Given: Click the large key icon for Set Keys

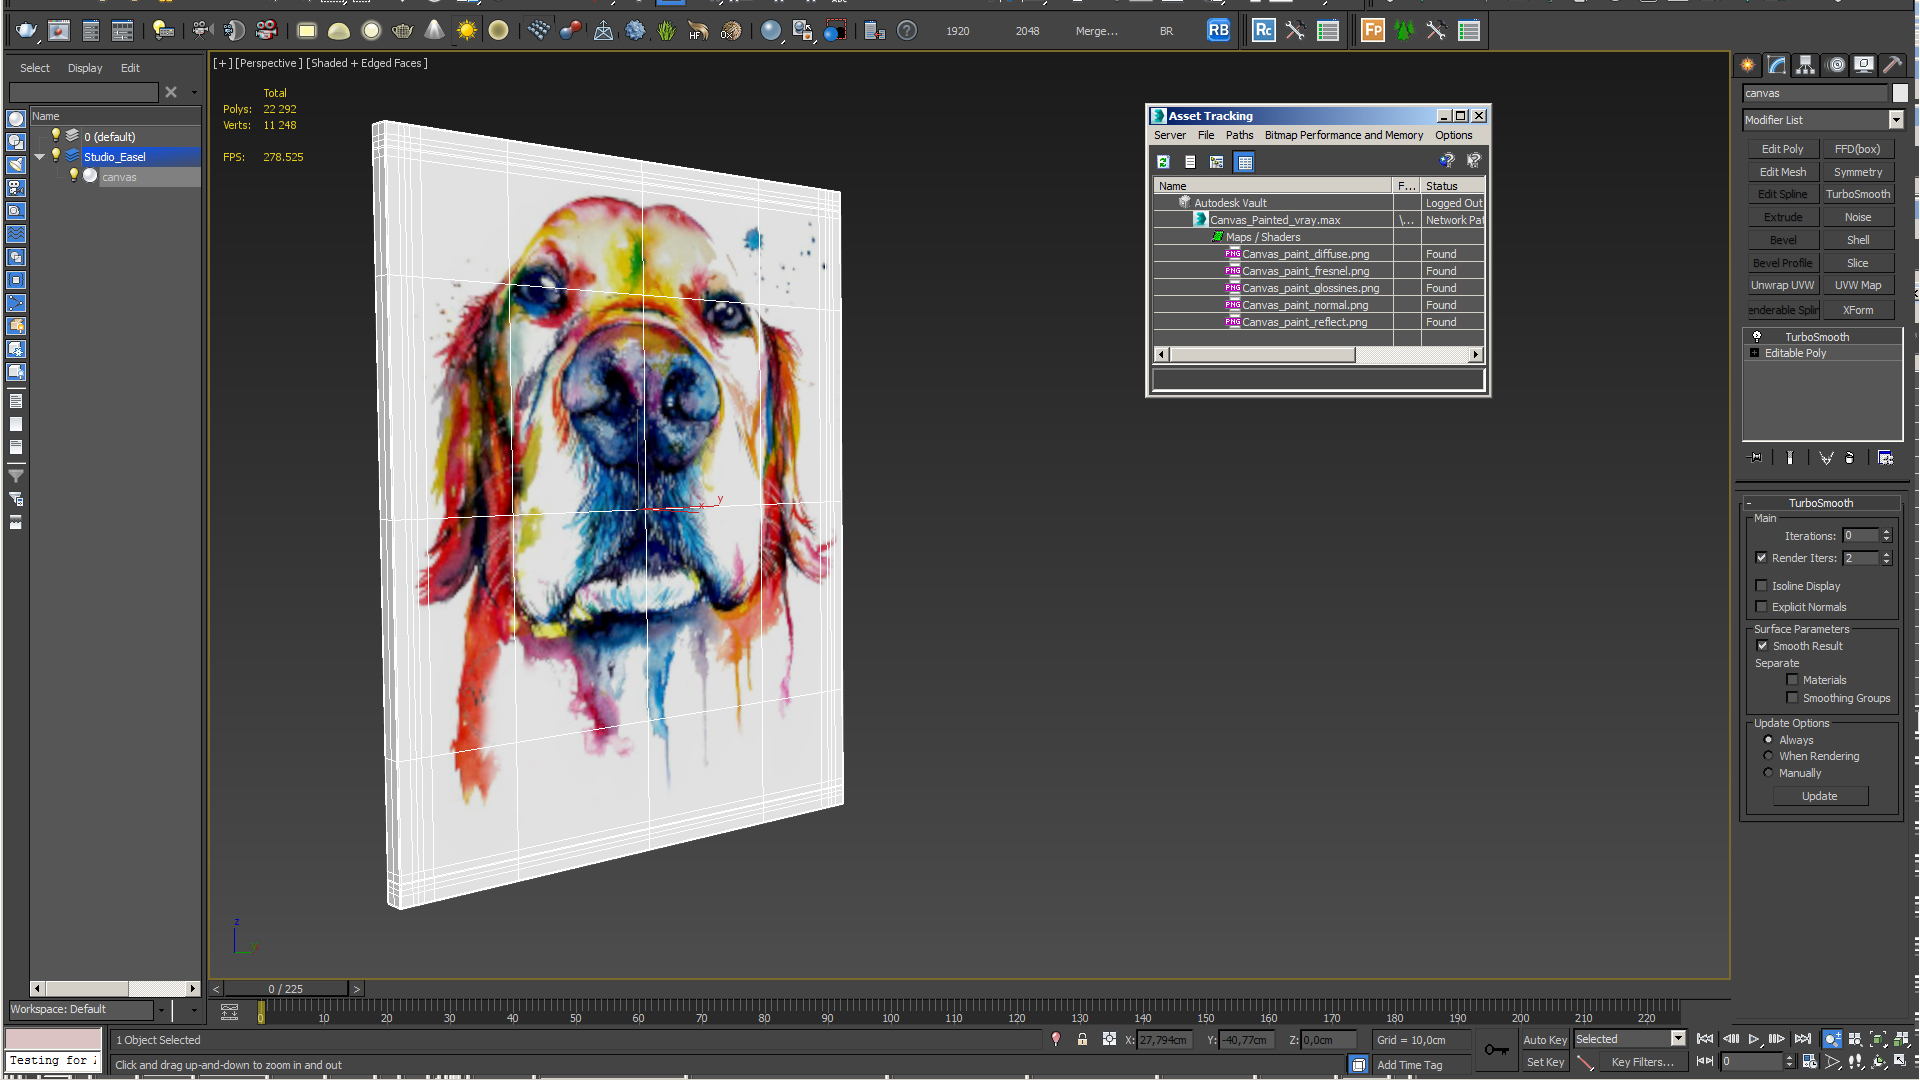Looking at the screenshot, I should coord(1497,1050).
